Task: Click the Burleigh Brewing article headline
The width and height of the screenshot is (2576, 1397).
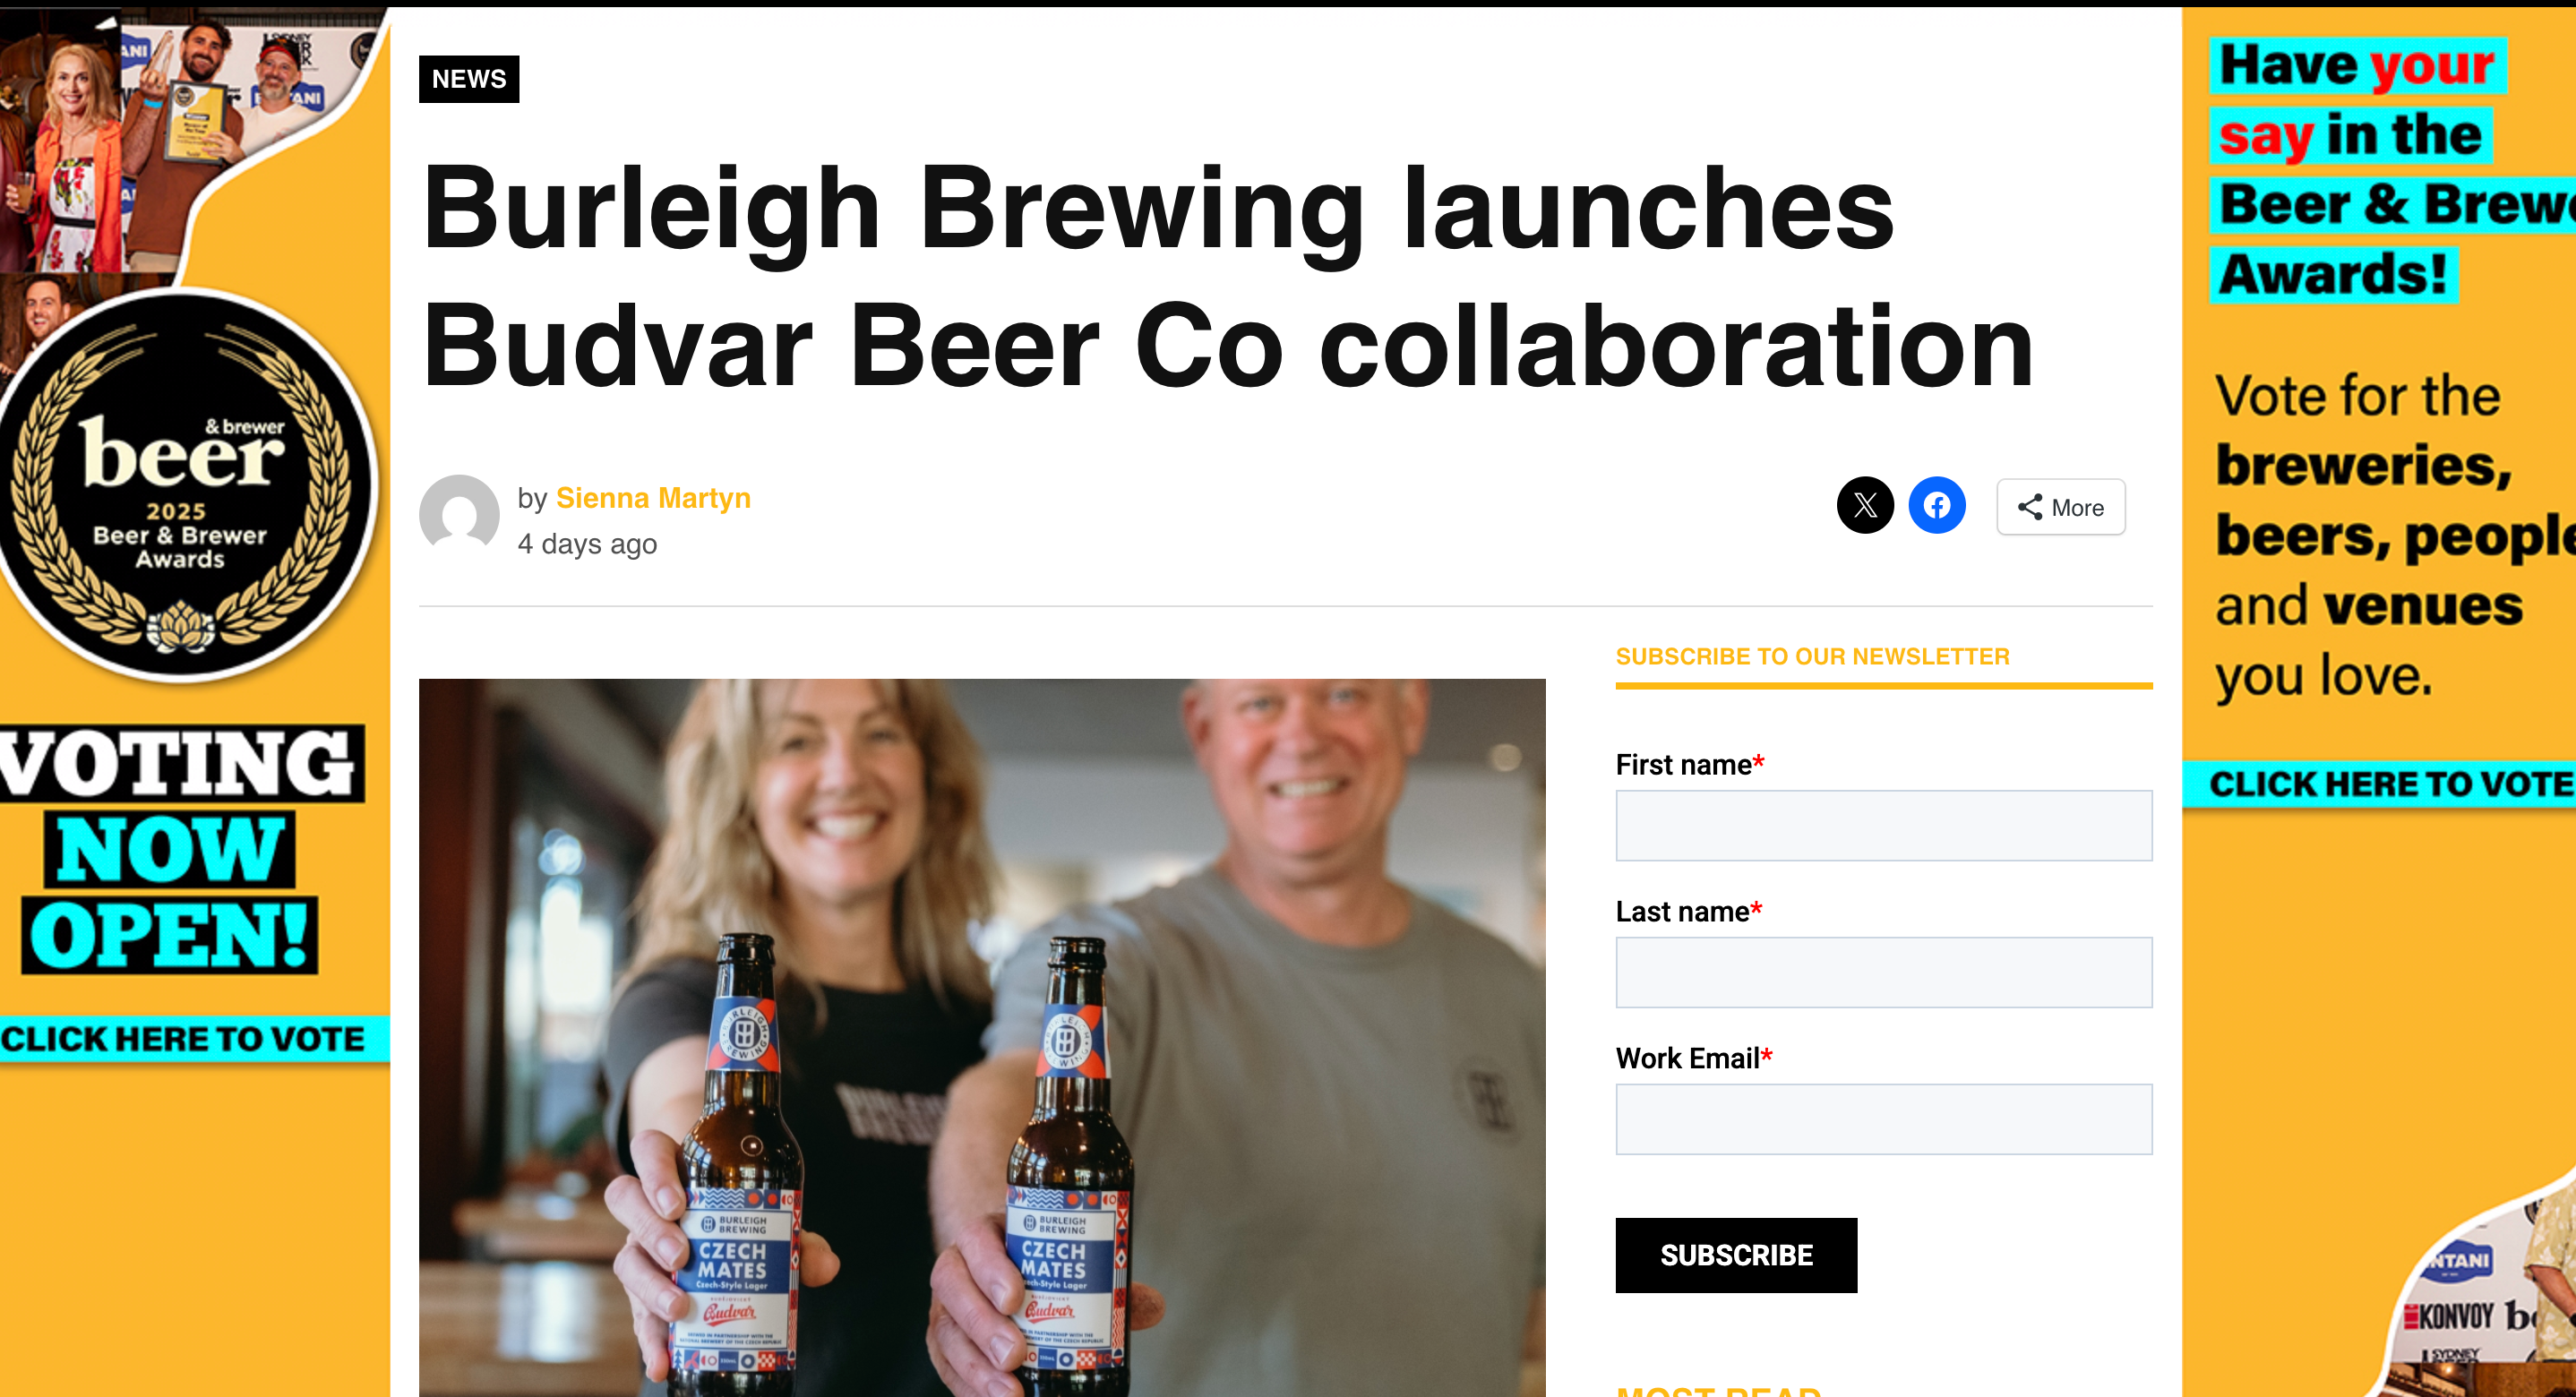Action: 1227,276
